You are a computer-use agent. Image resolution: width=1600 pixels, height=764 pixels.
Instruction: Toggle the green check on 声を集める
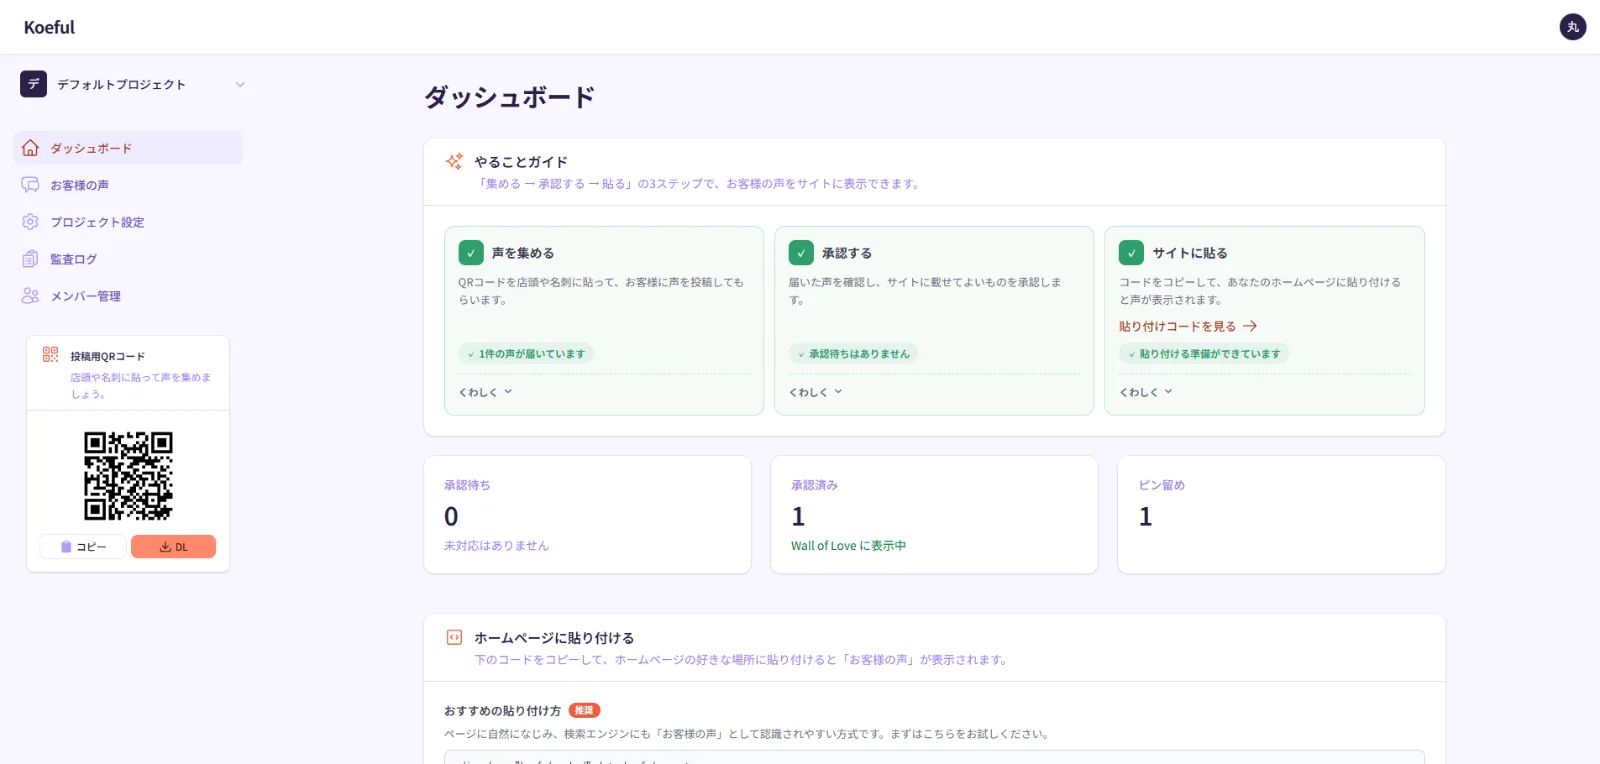[x=471, y=253]
